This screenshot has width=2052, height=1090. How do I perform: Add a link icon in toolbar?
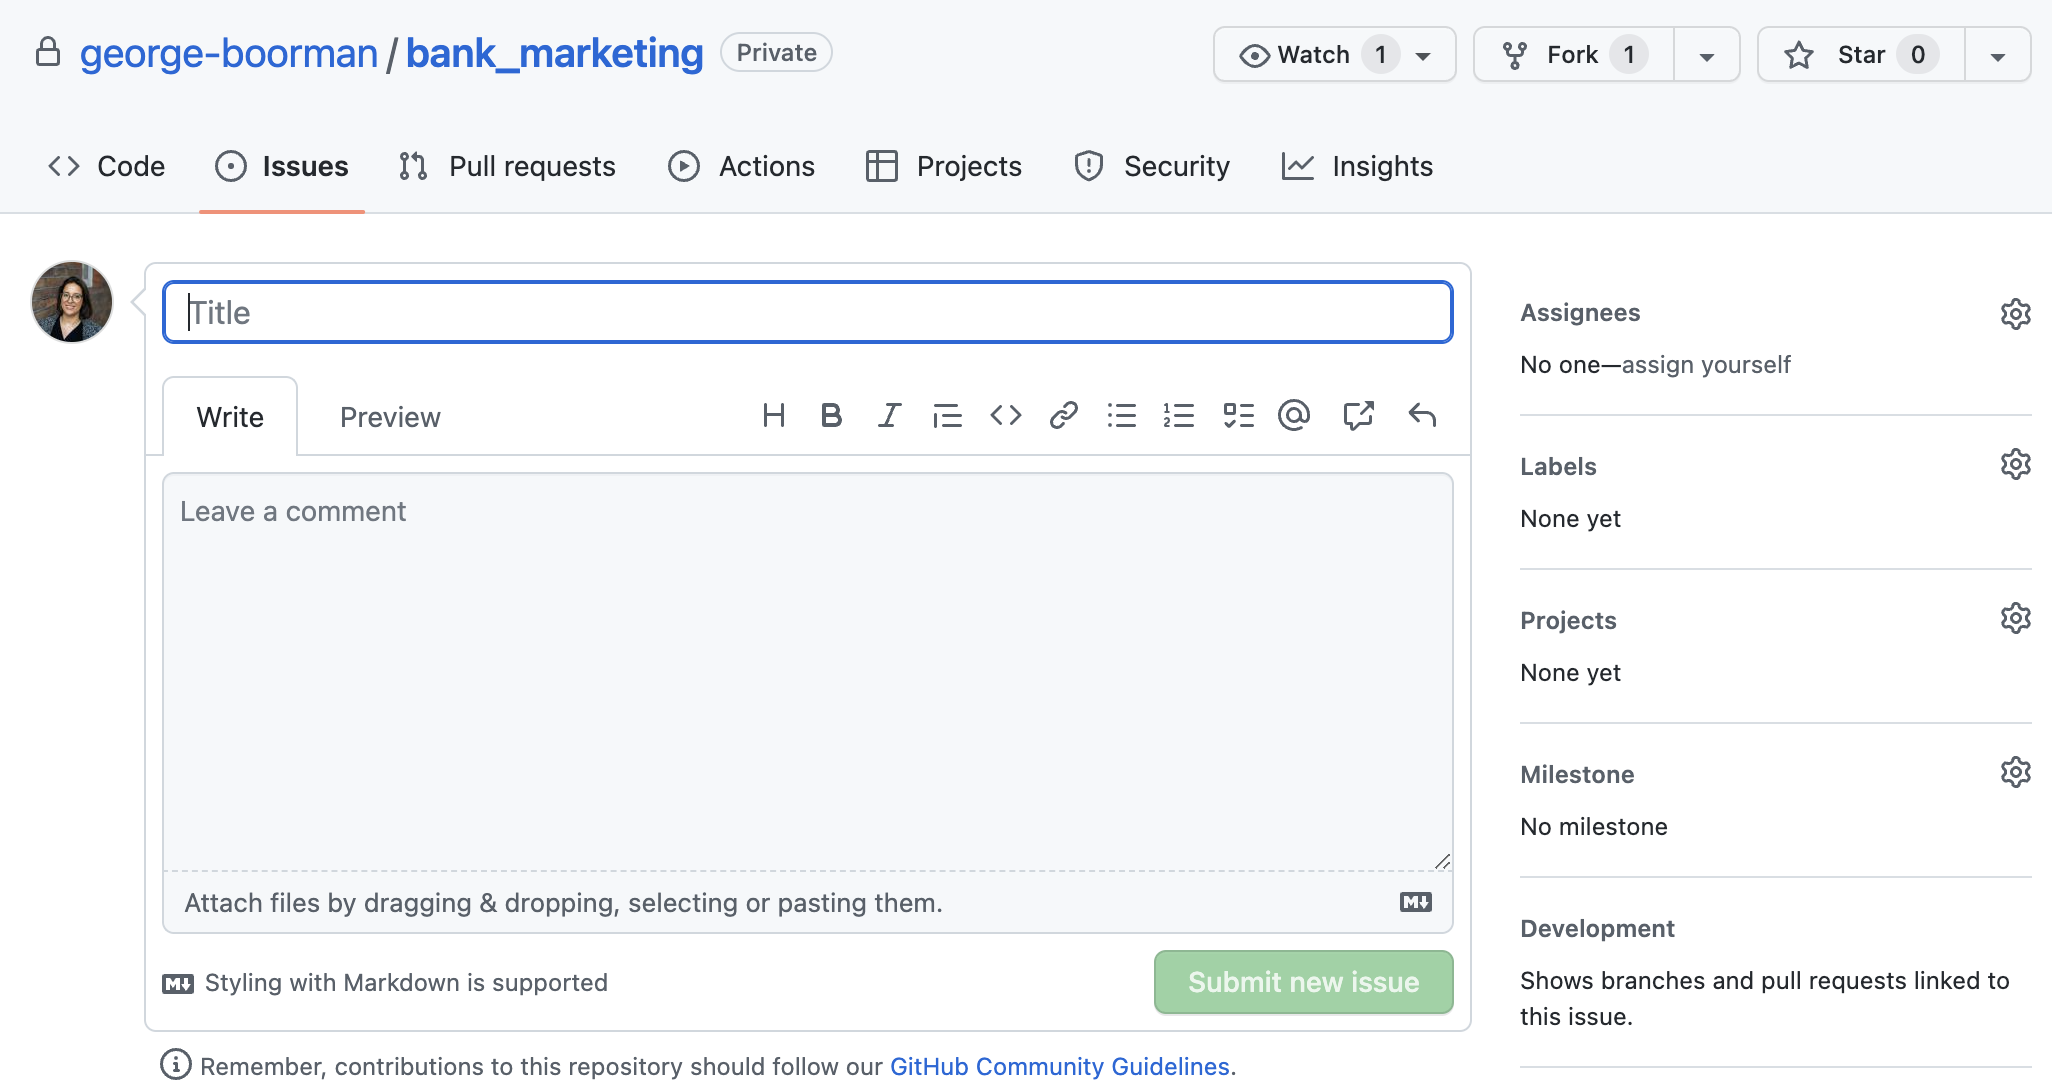point(1063,415)
